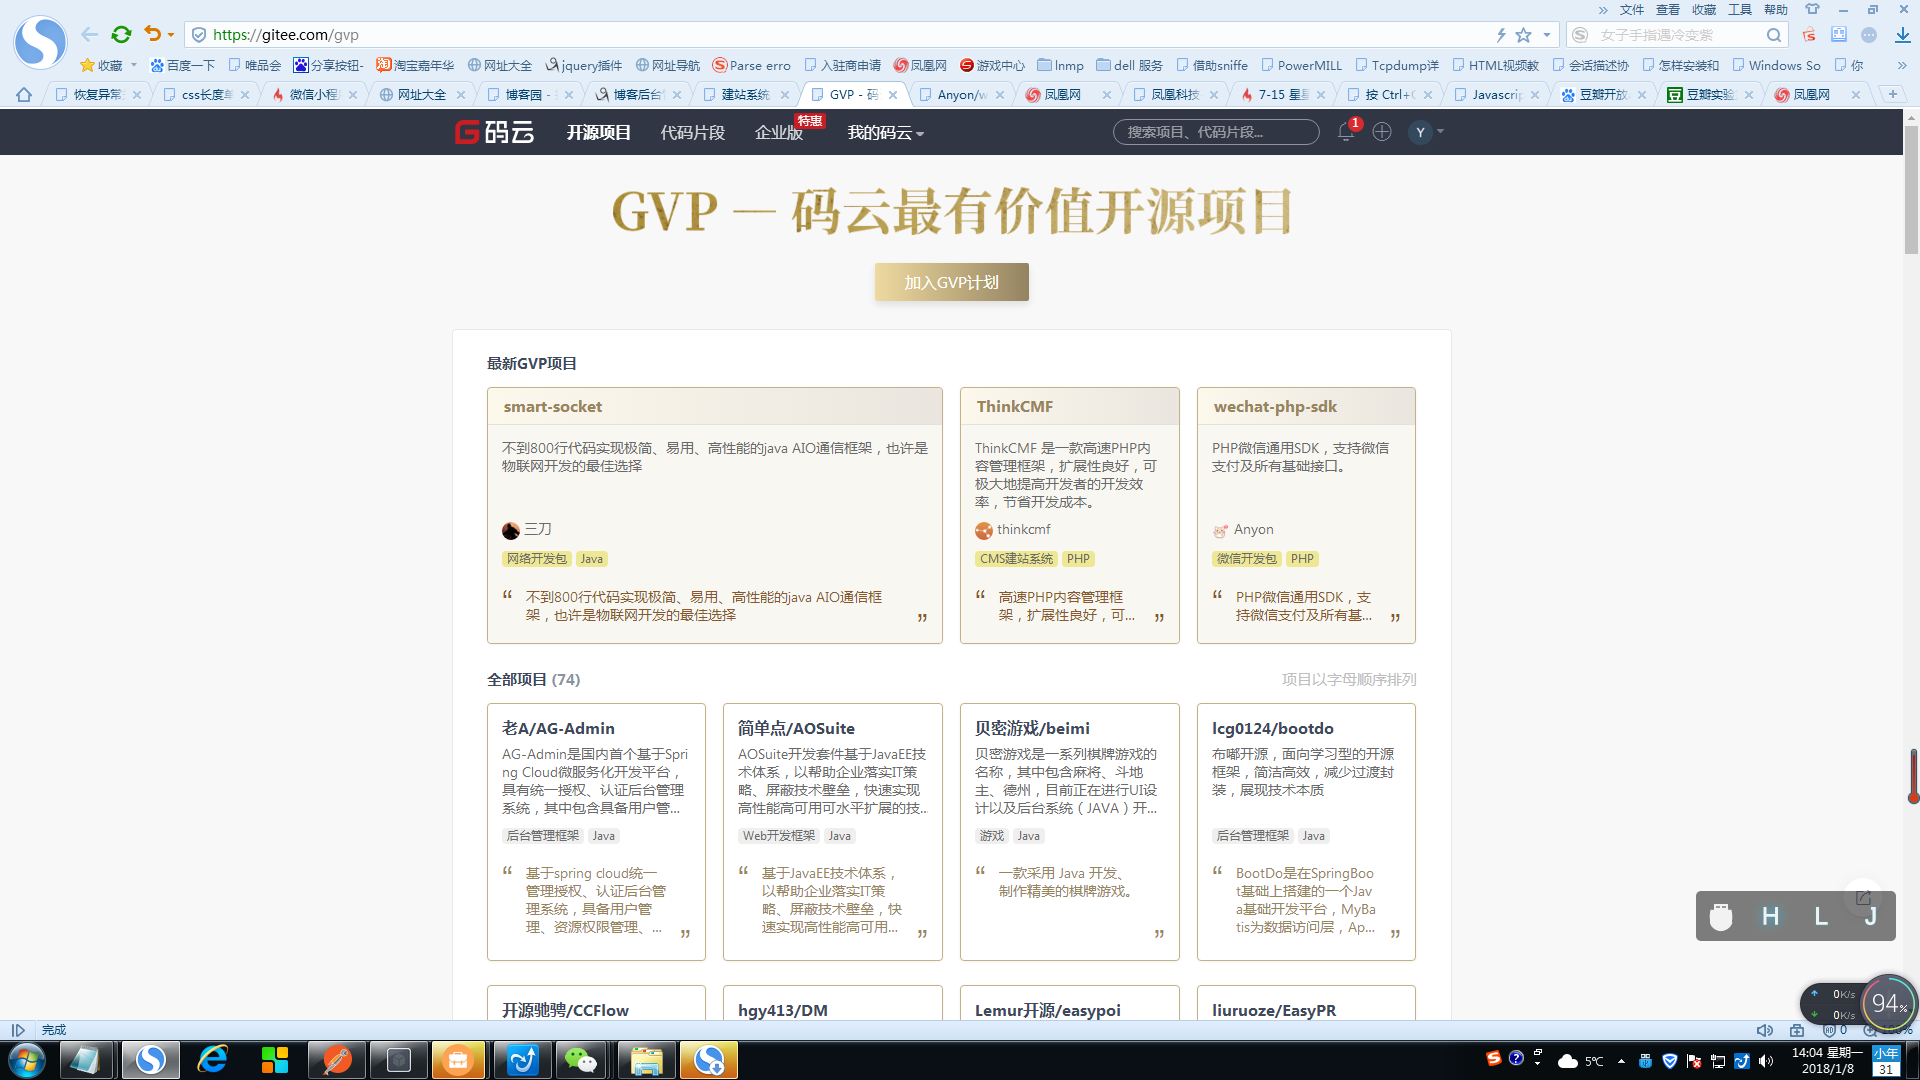Click the magnifier search icon
This screenshot has height=1080, width=1920.
click(x=1774, y=35)
